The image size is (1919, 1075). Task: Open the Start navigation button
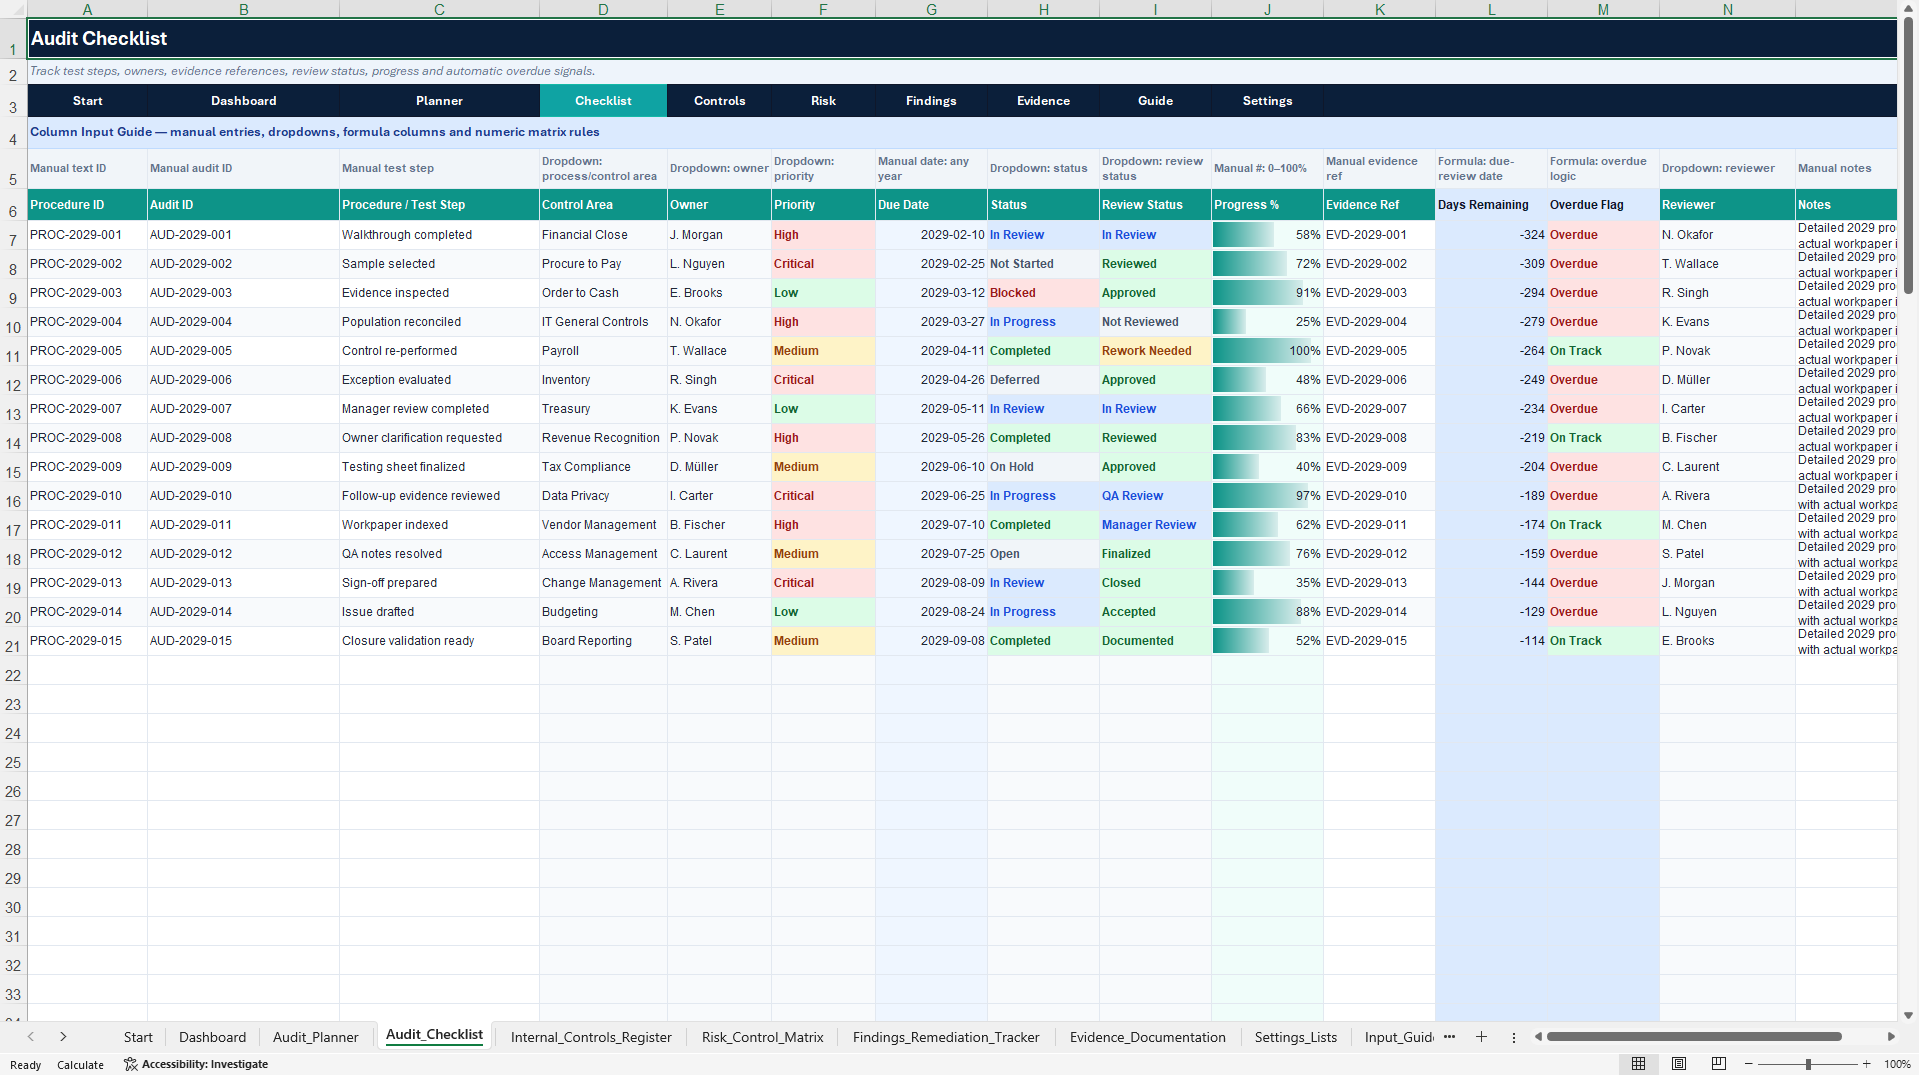pos(87,101)
